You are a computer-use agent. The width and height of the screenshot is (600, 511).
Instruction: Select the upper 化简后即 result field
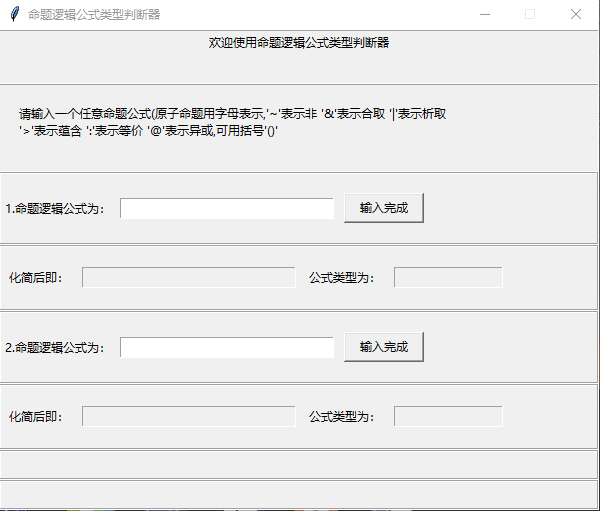click(189, 277)
